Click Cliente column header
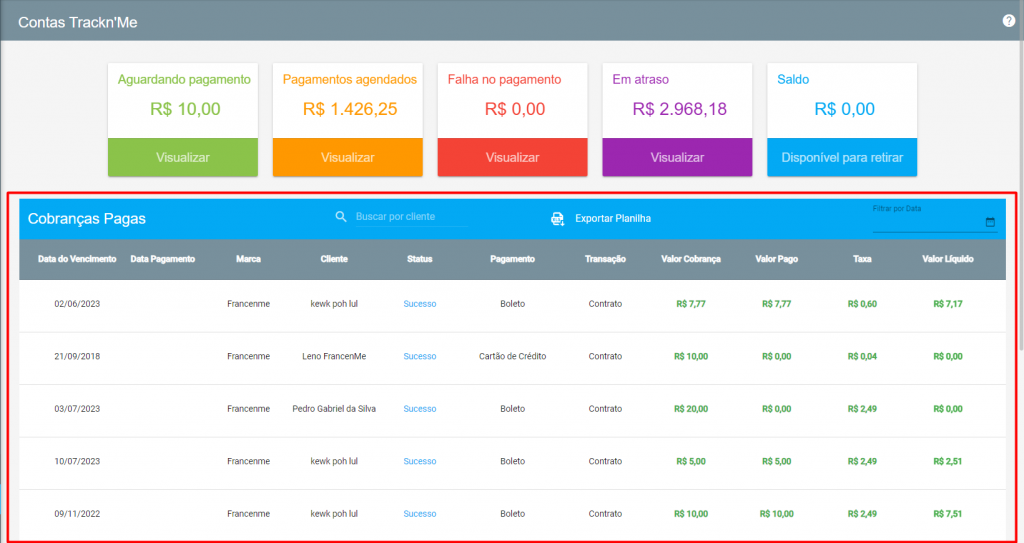1024x543 pixels. pos(334,259)
